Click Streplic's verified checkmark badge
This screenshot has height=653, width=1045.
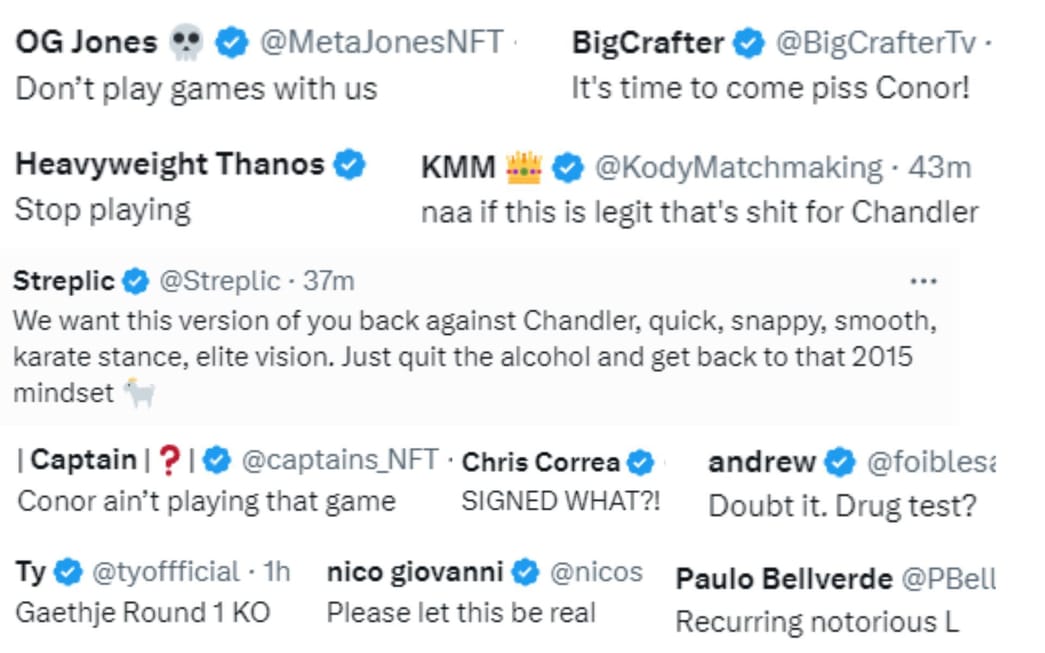(x=135, y=281)
